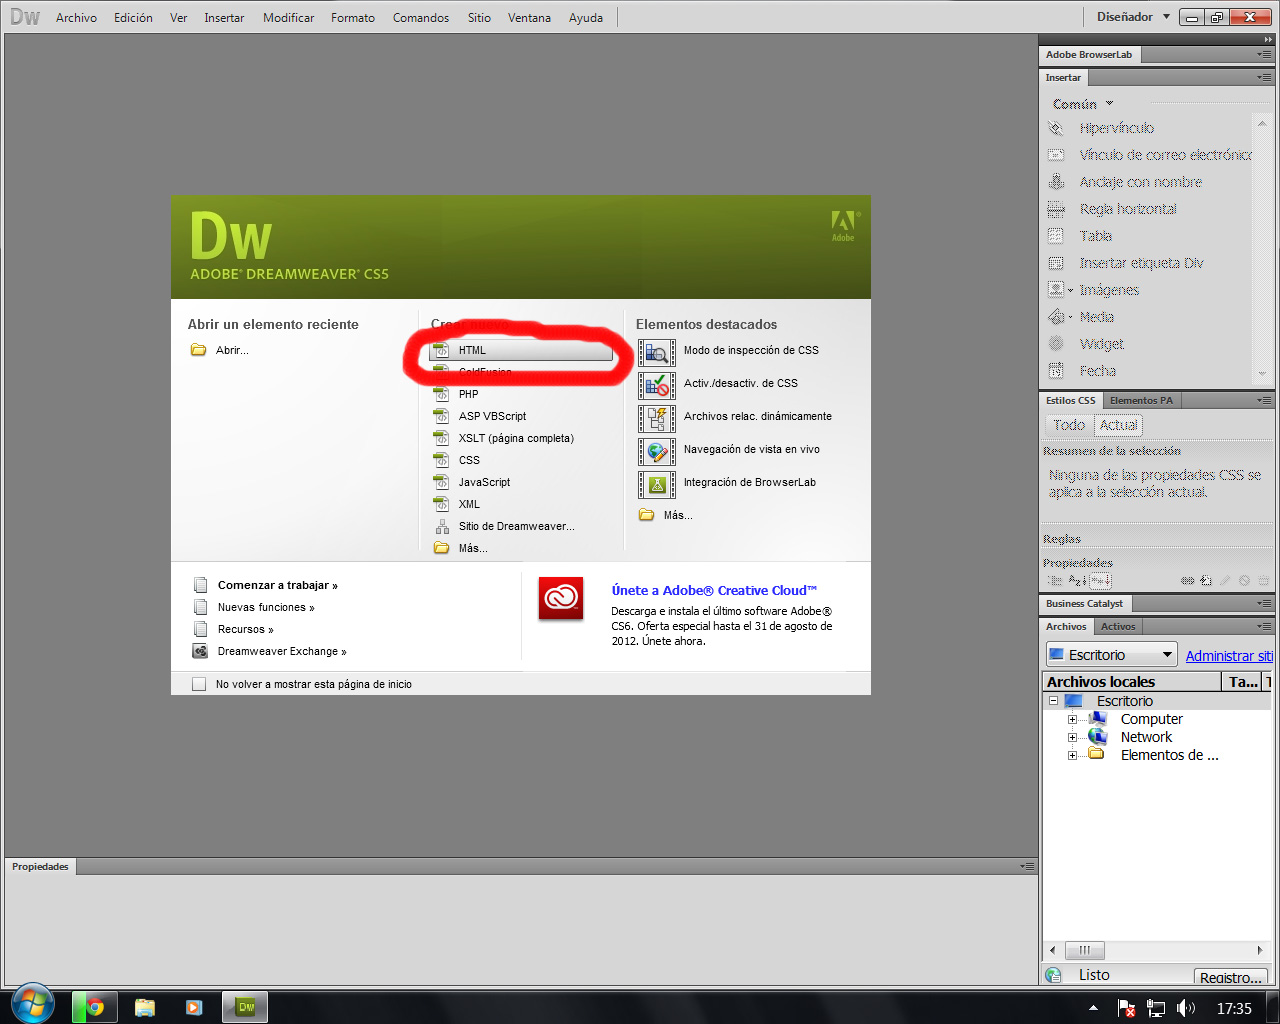The width and height of the screenshot is (1280, 1024).
Task: Check No volver a mostrar esta página de inicio
Action: [x=197, y=684]
